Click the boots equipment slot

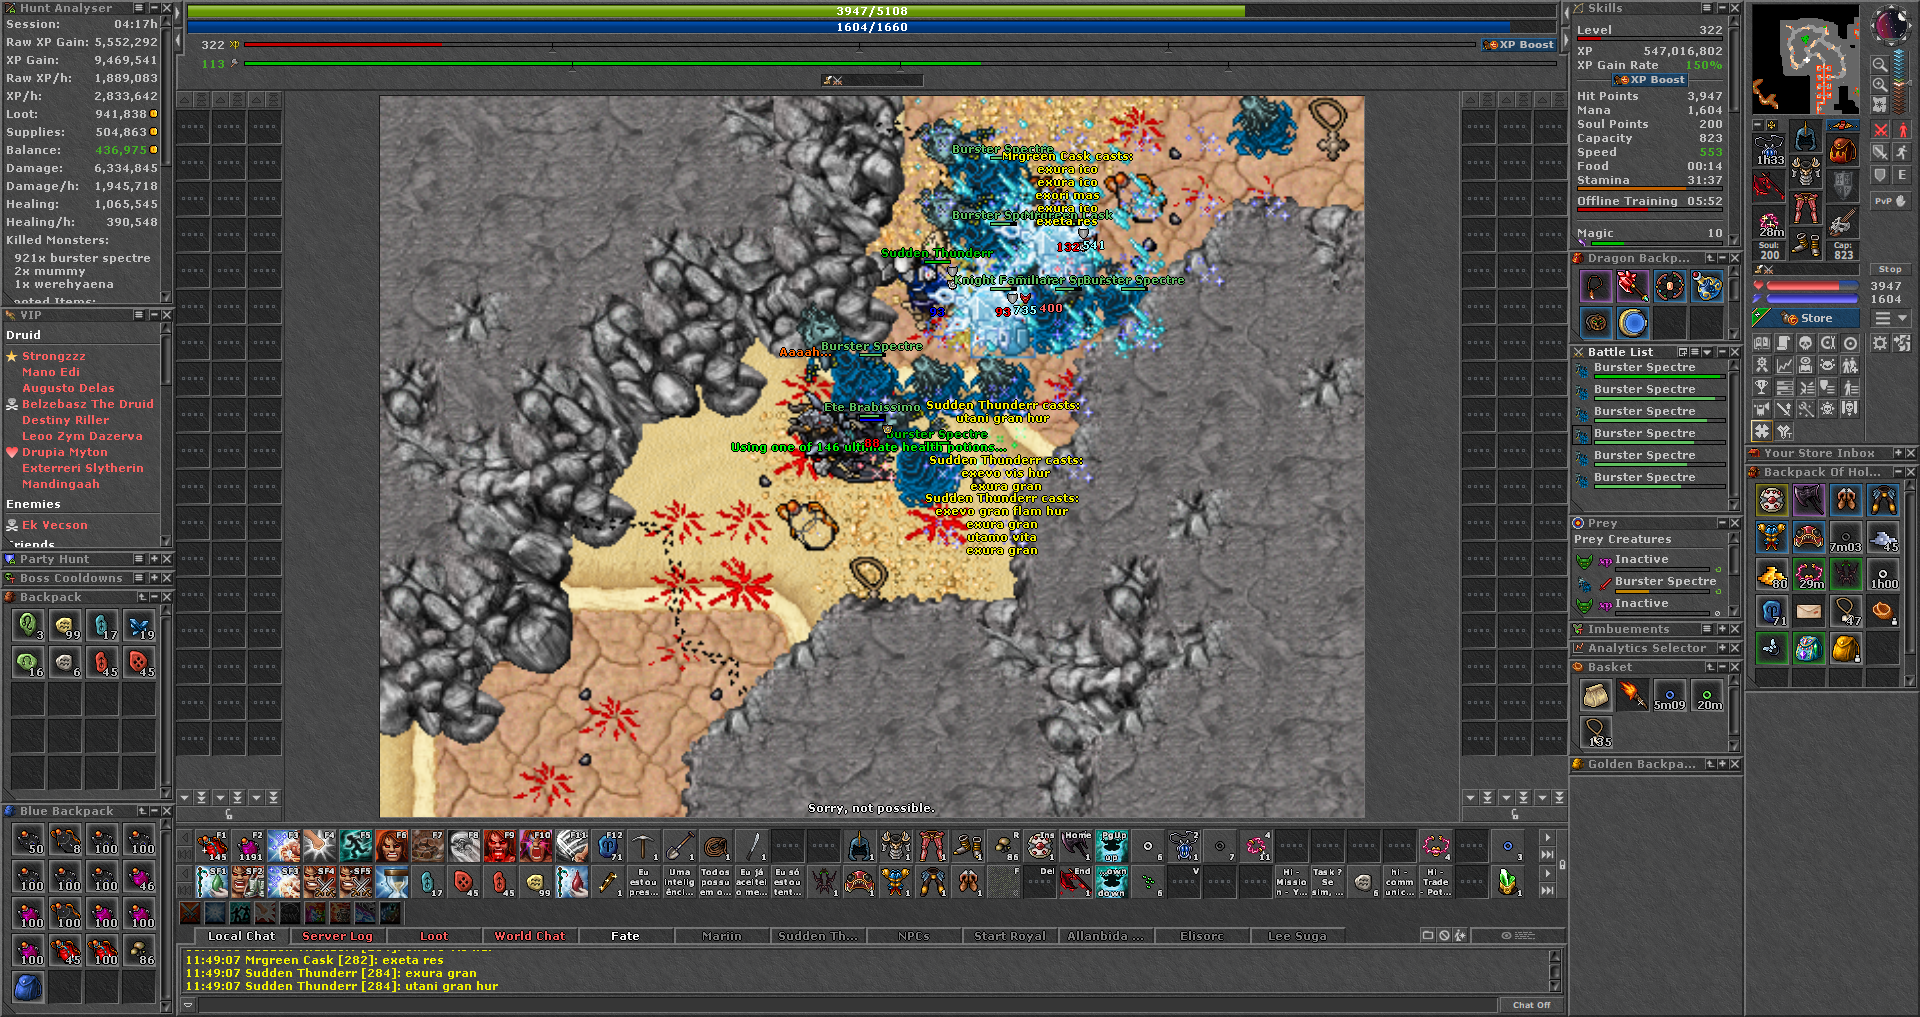(1806, 243)
